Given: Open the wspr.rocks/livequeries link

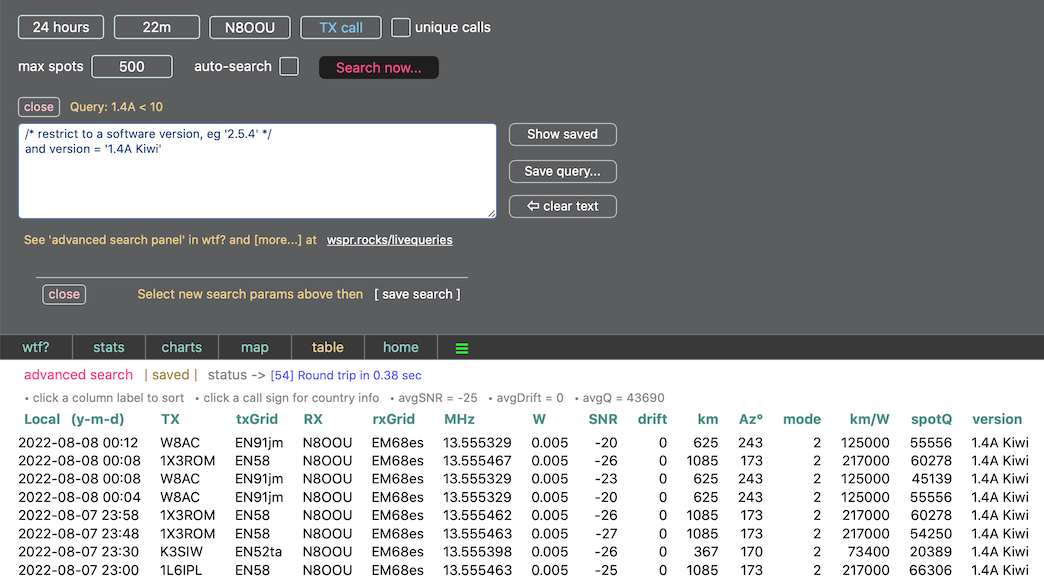Looking at the screenshot, I should click(x=390, y=240).
